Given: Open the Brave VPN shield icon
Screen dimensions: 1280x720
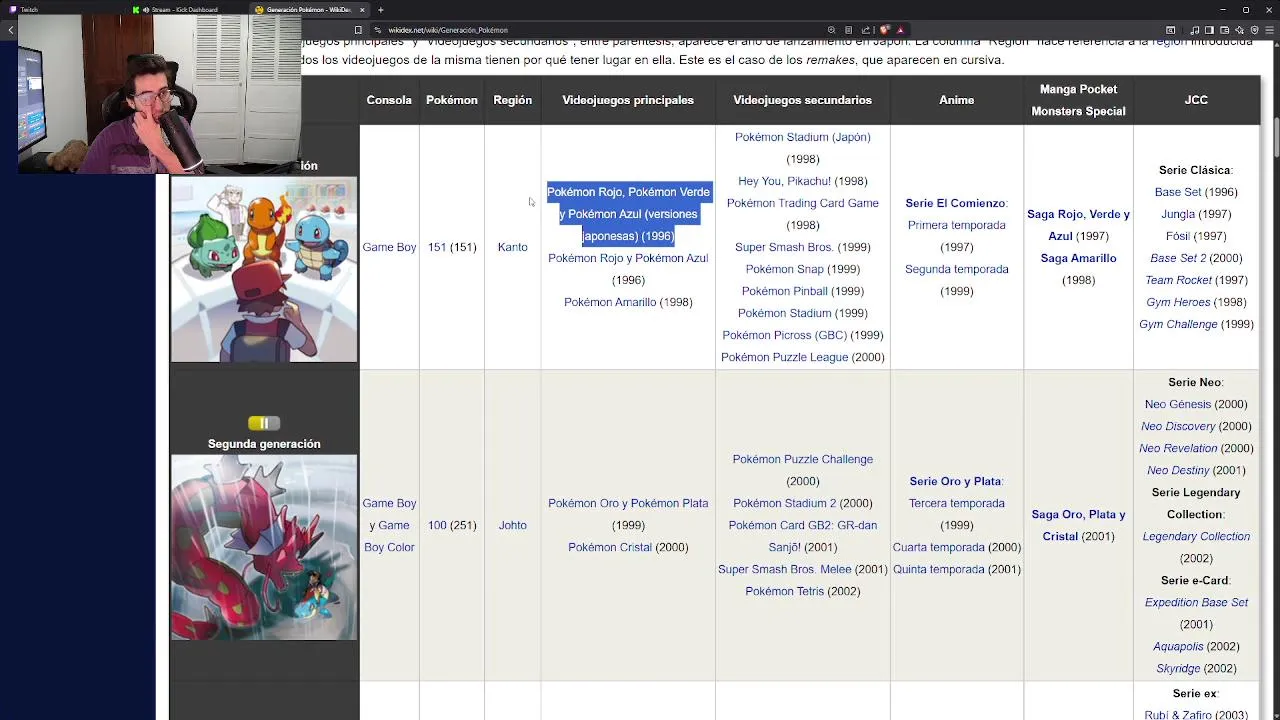Looking at the screenshot, I should click(x=1254, y=30).
